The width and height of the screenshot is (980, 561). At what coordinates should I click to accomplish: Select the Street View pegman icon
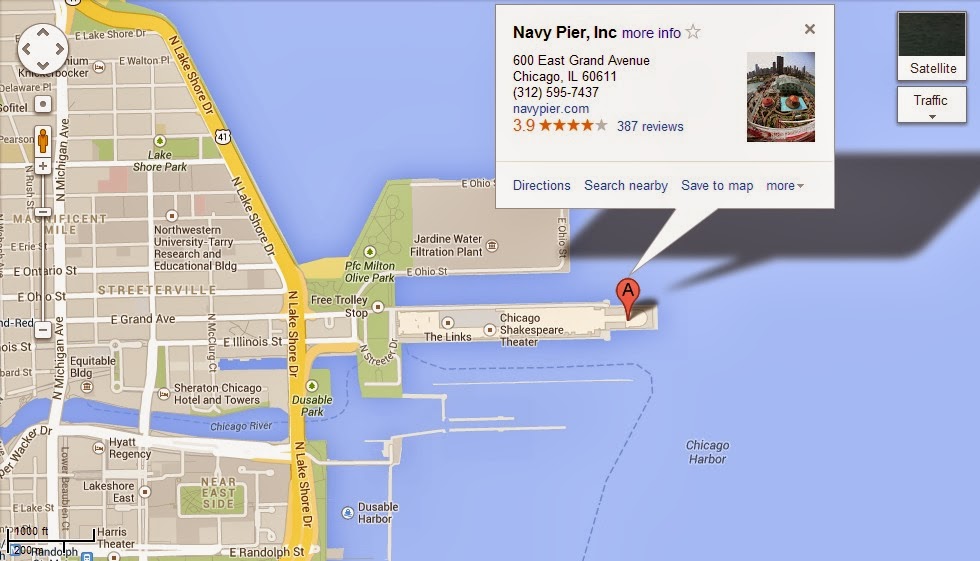click(x=42, y=141)
